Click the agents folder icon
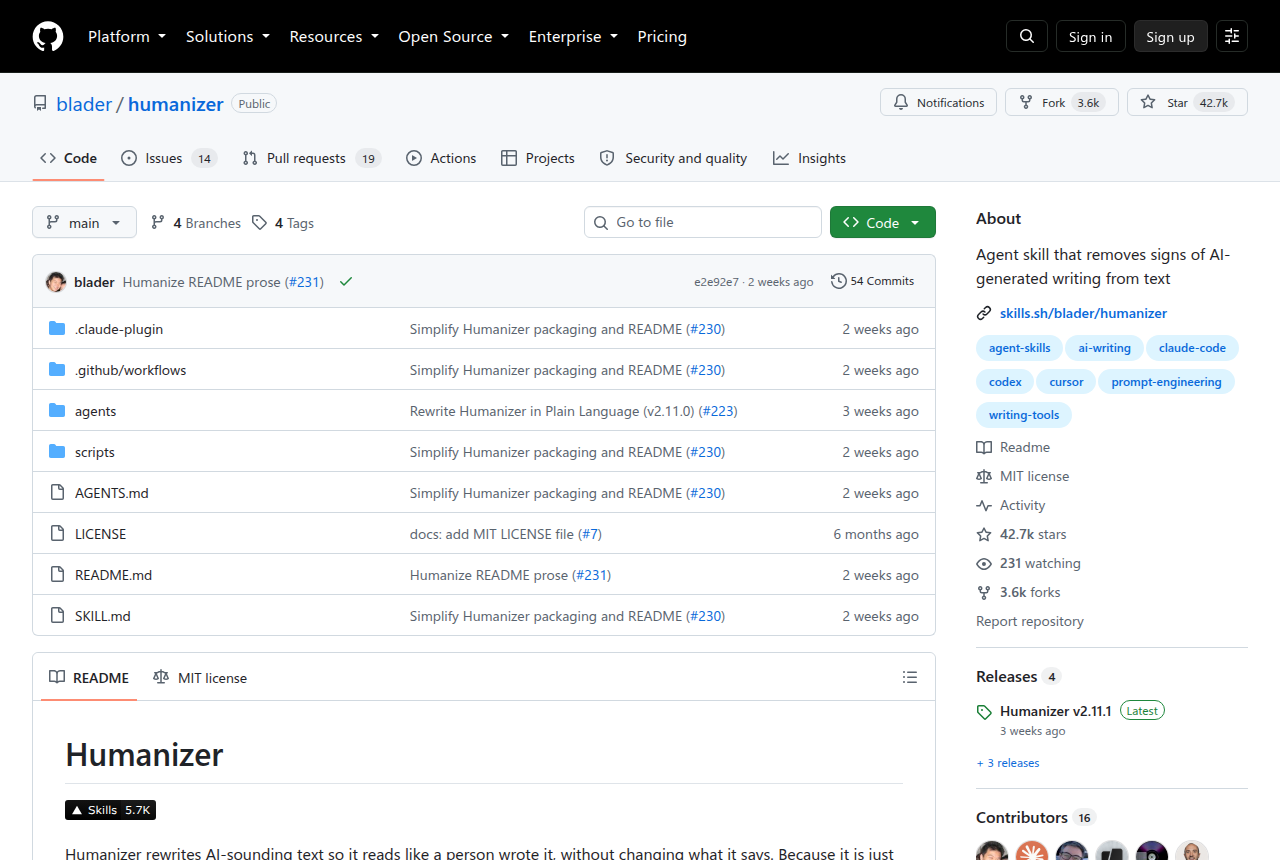Screen dimensions: 1280x860 (x=57, y=411)
